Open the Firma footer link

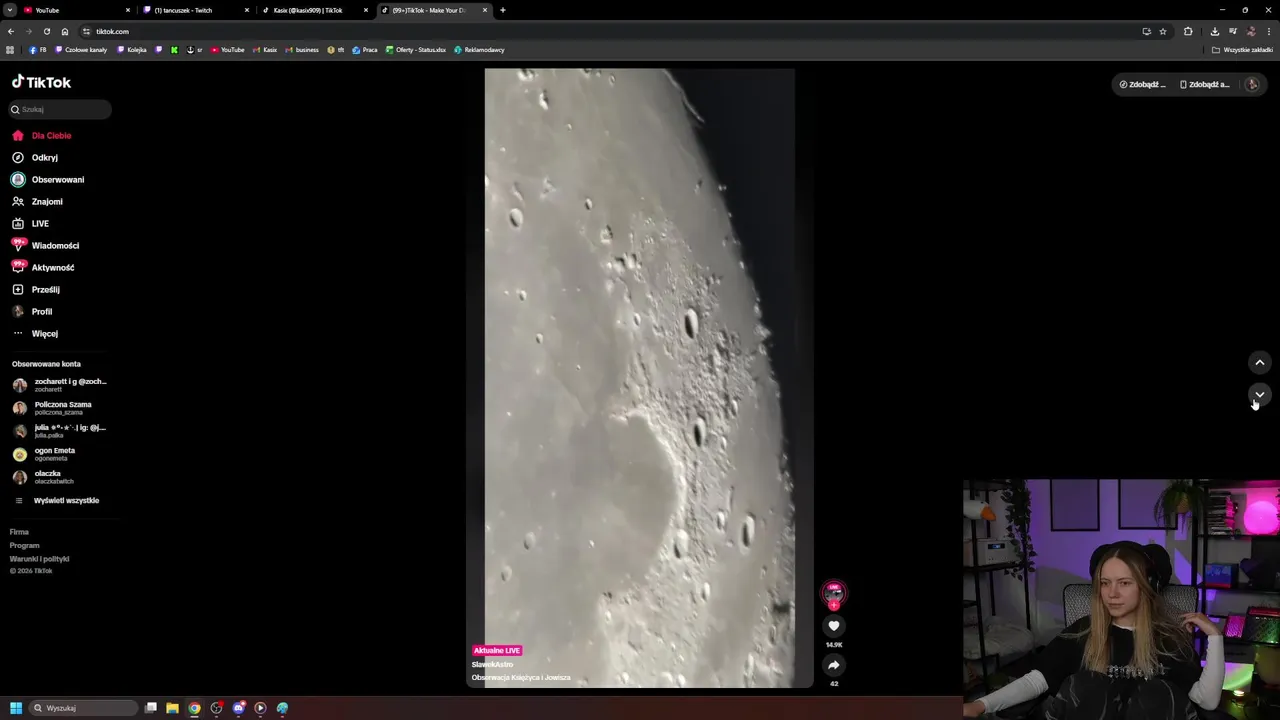[x=19, y=532]
